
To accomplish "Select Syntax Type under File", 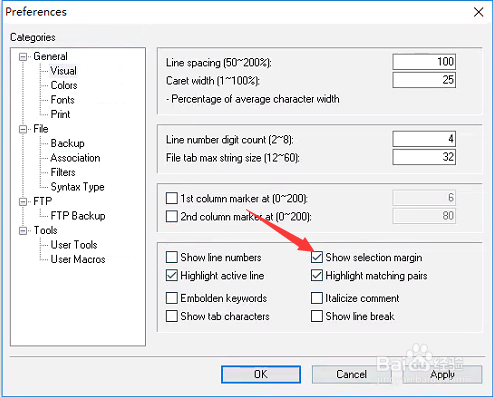I will point(77,187).
